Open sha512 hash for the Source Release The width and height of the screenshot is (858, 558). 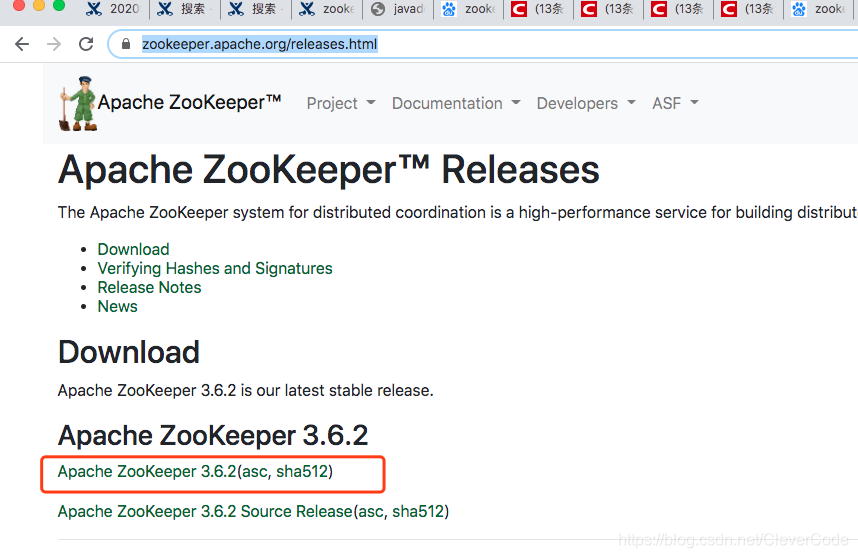tap(419, 512)
